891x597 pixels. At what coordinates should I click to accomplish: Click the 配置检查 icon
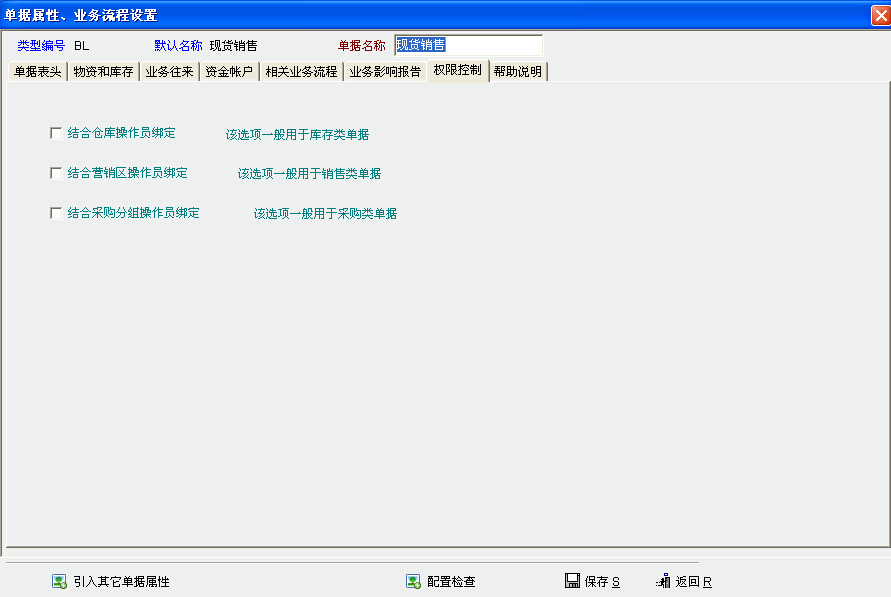coord(413,581)
